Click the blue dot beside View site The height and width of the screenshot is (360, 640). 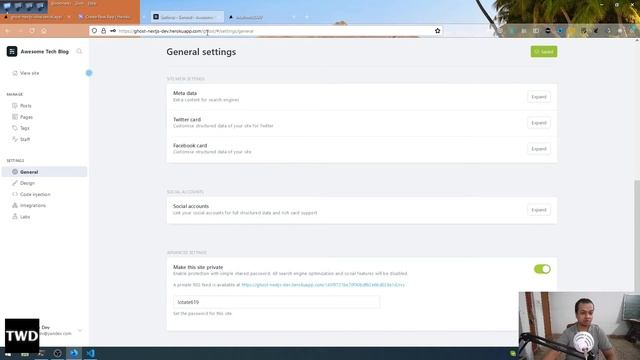[89, 73]
